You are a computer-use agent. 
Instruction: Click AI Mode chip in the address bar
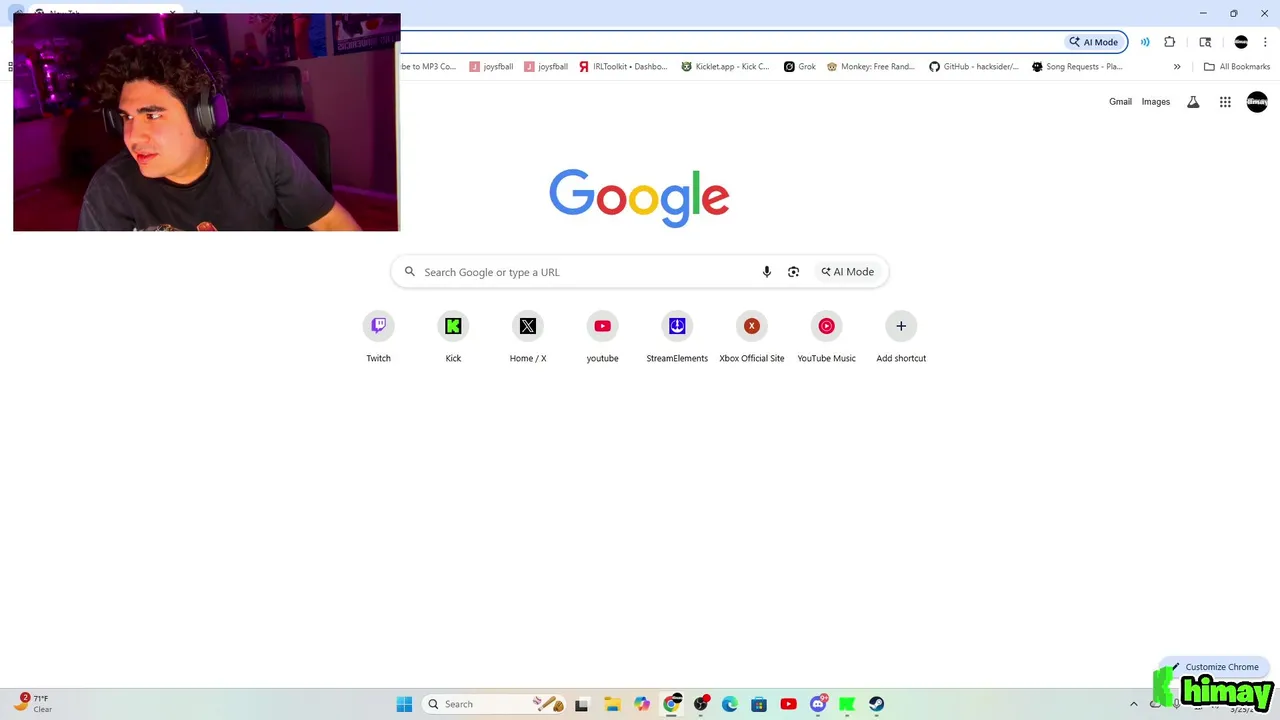click(x=1094, y=42)
